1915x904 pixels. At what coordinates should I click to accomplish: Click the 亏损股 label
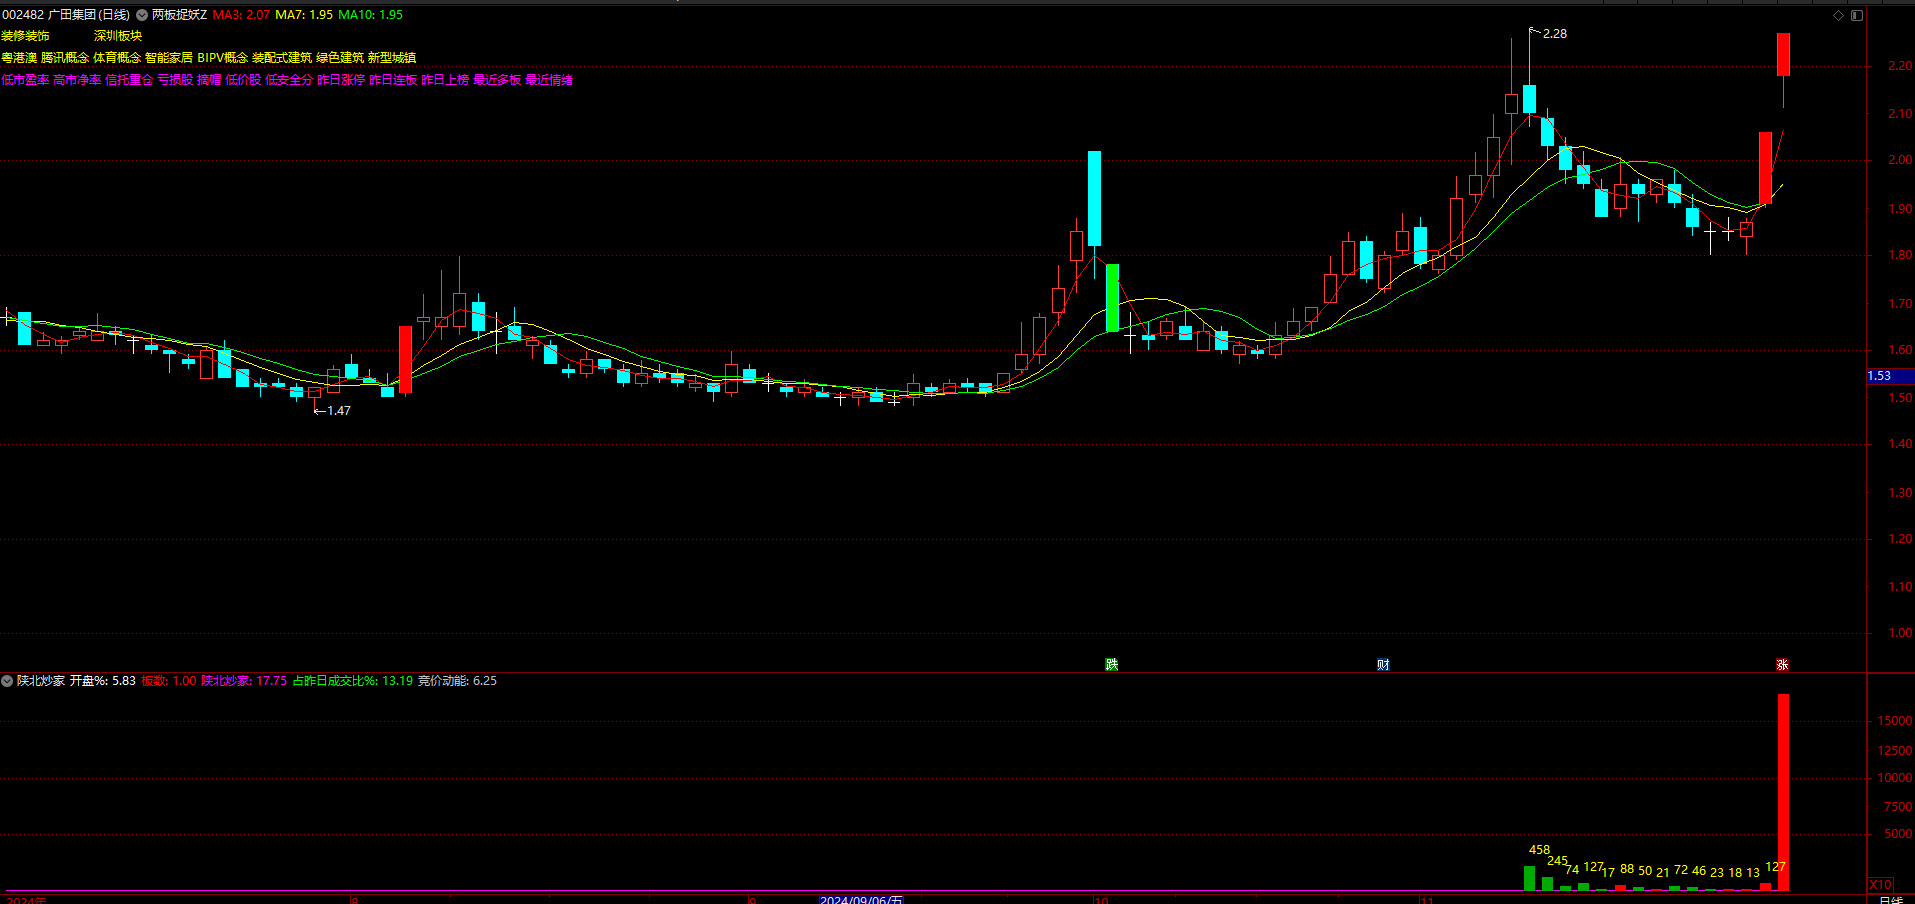point(175,80)
